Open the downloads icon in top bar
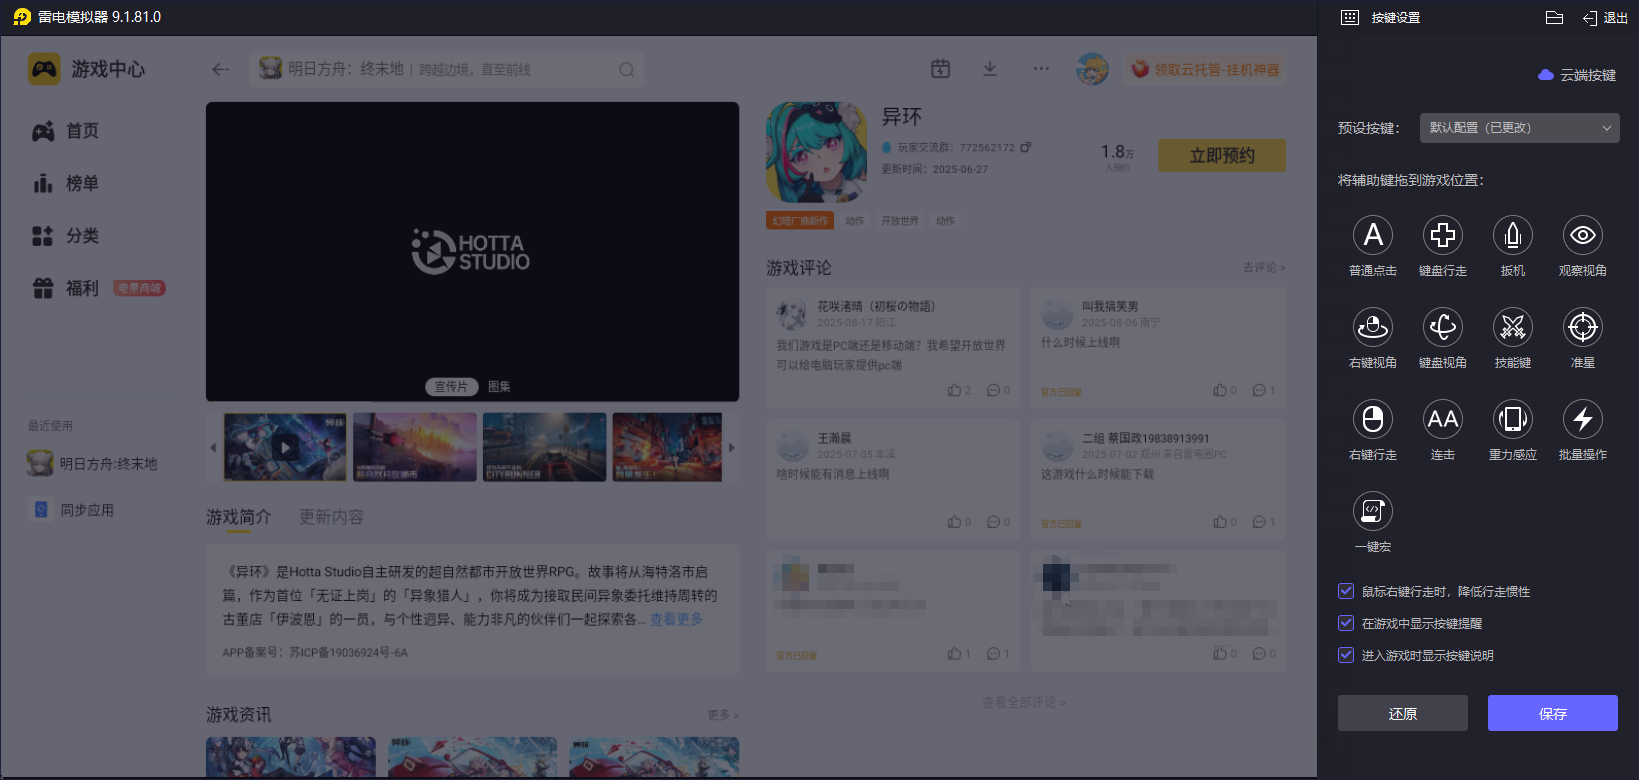 [x=990, y=69]
